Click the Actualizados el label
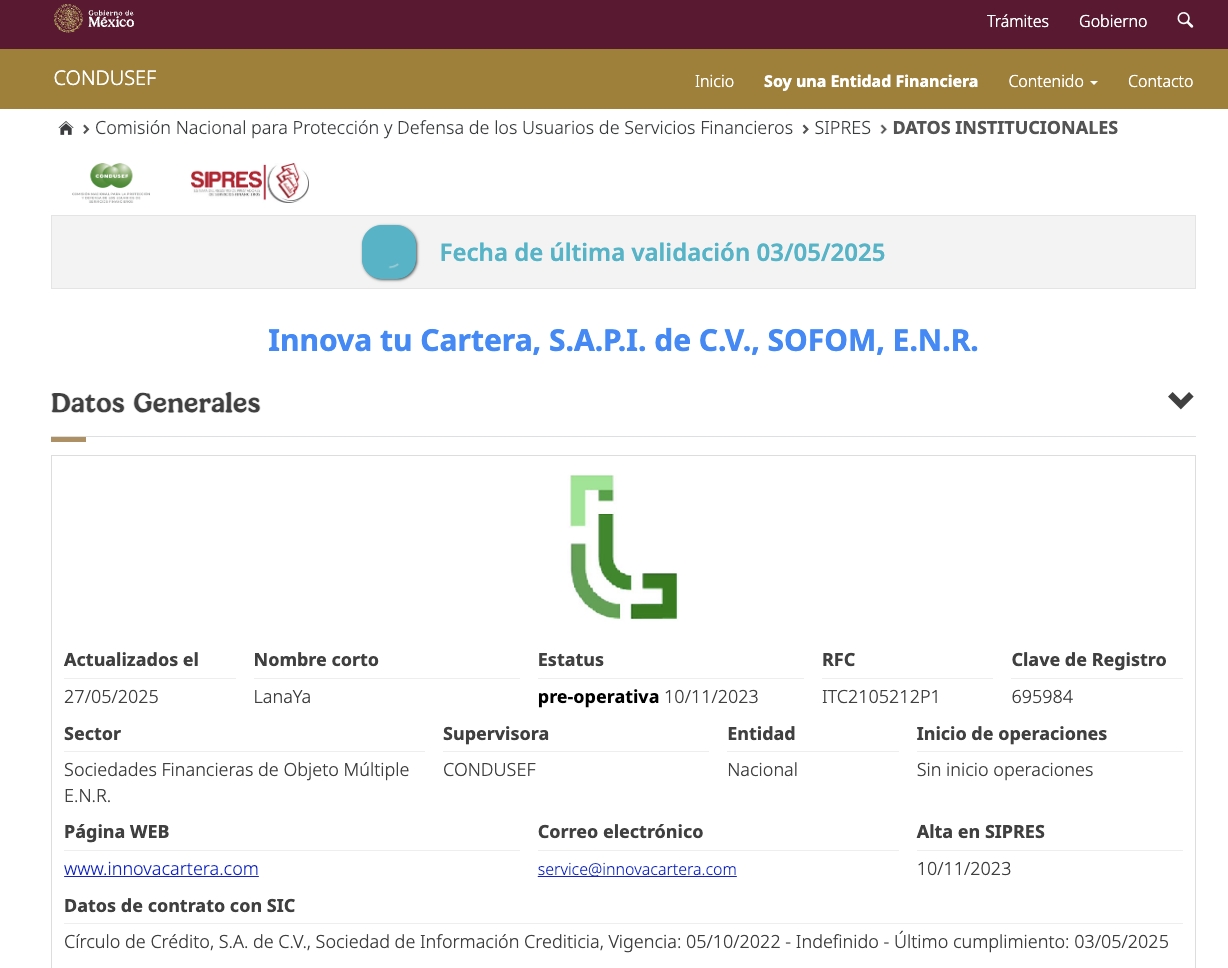 (x=132, y=660)
